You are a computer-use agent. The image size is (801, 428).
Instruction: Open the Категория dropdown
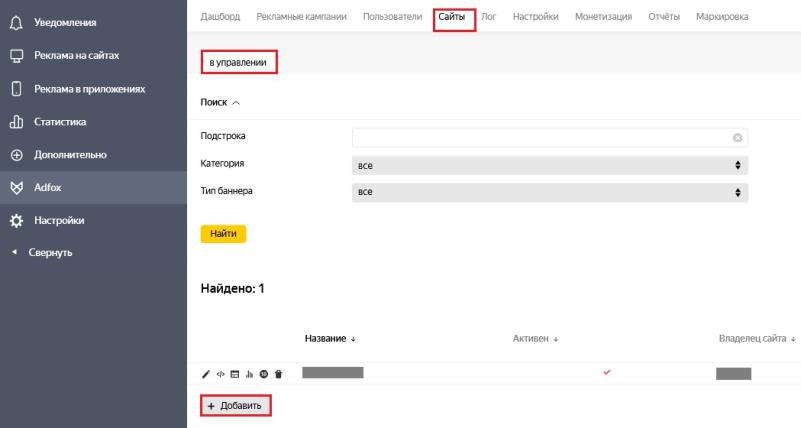coord(550,165)
